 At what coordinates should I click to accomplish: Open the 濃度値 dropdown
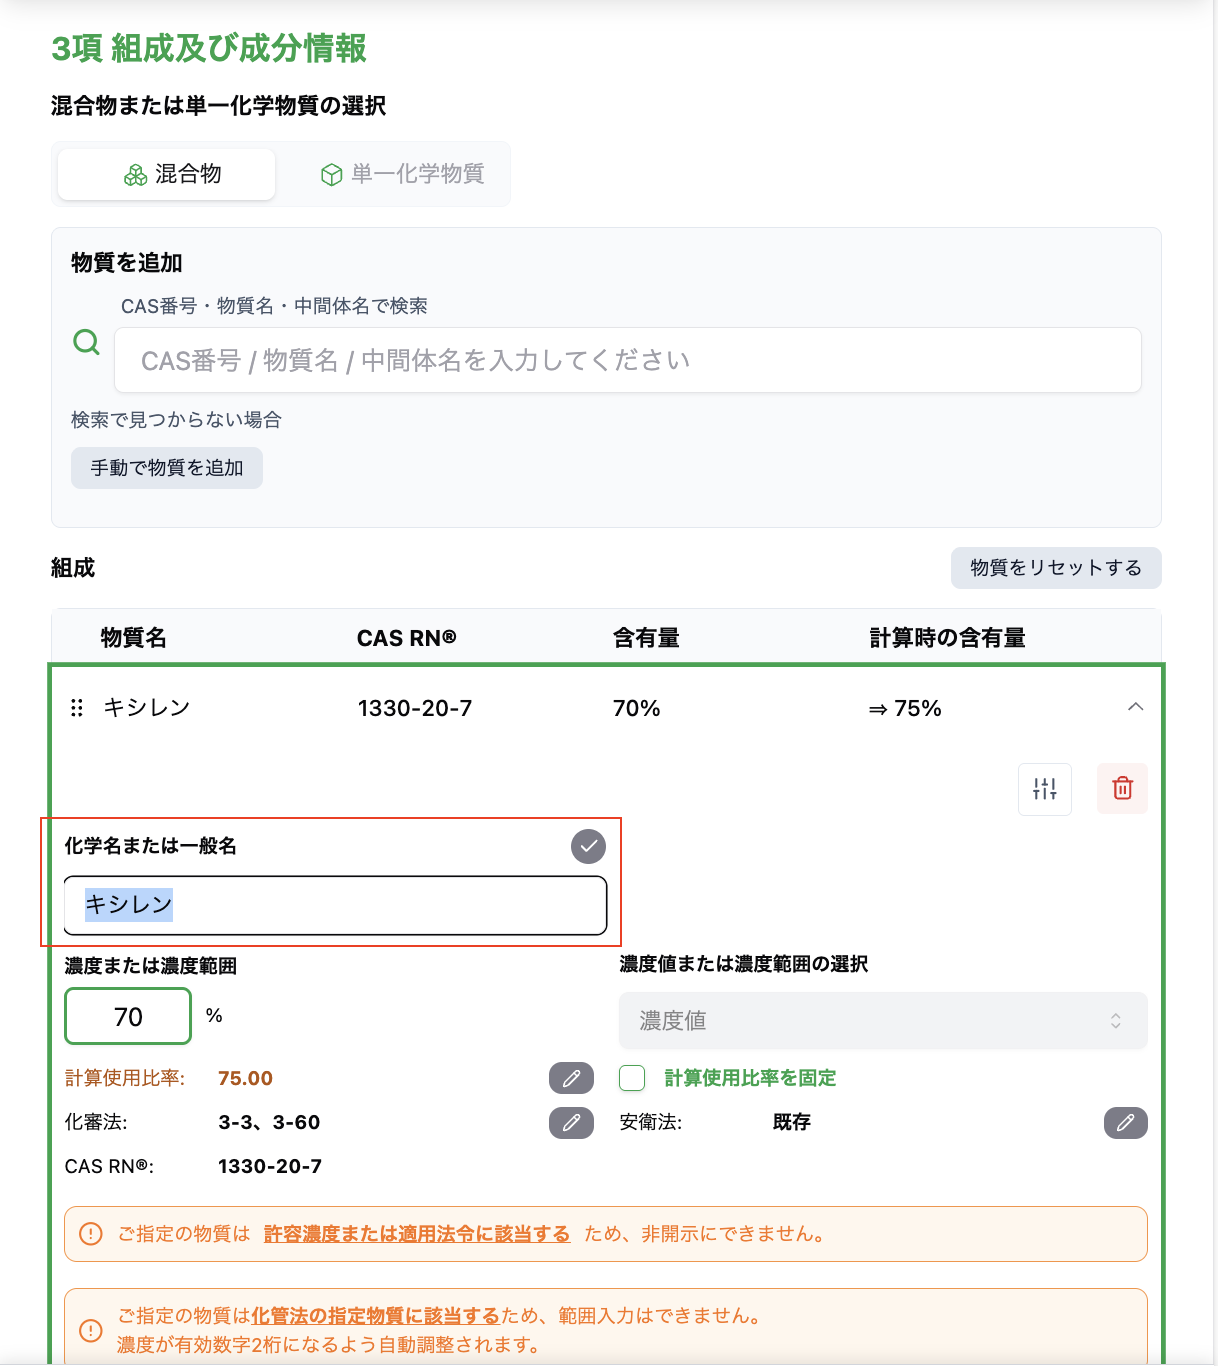click(x=882, y=1021)
